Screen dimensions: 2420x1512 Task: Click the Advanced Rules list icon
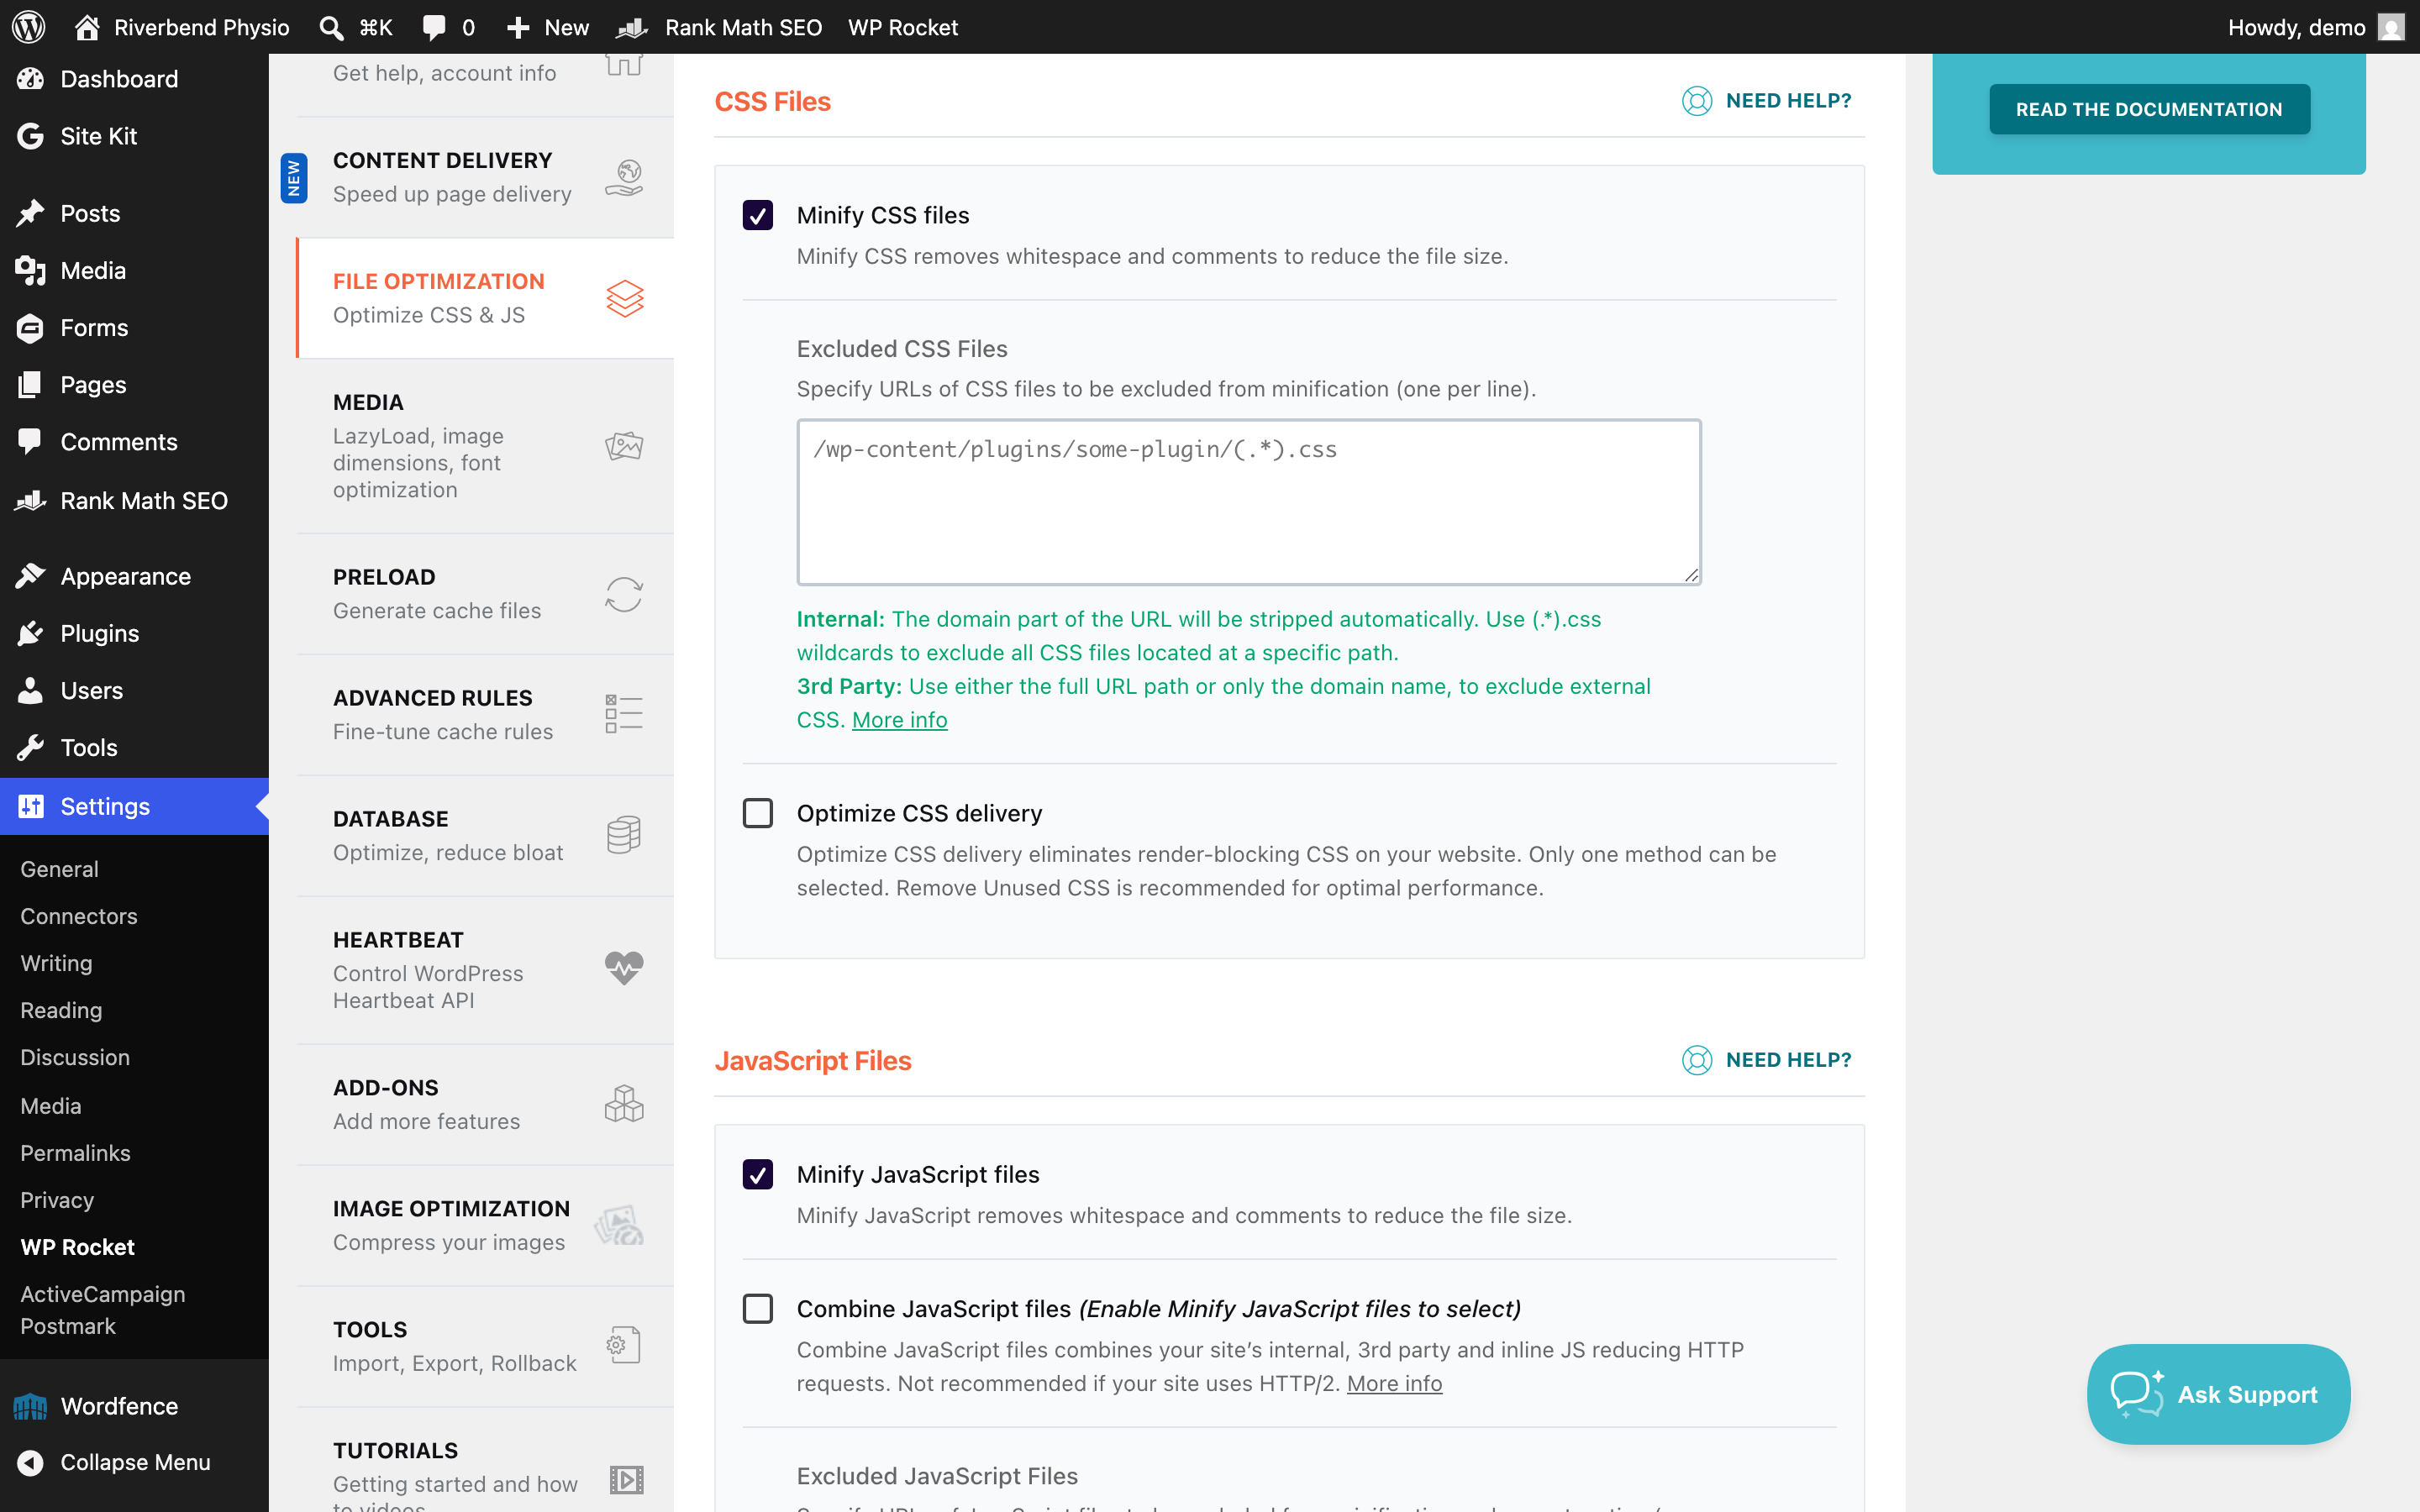[624, 714]
